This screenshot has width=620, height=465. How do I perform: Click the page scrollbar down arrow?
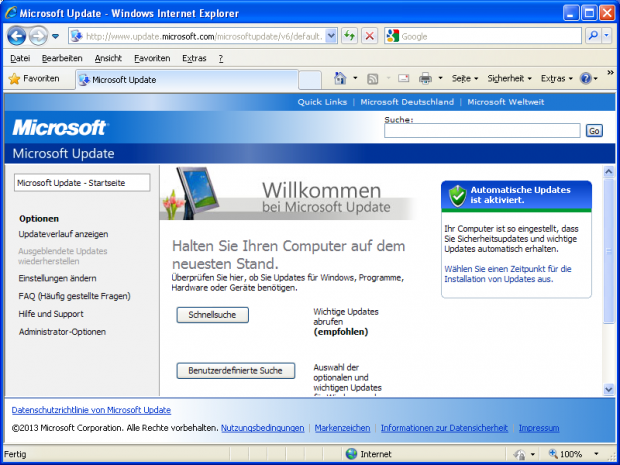pos(609,389)
